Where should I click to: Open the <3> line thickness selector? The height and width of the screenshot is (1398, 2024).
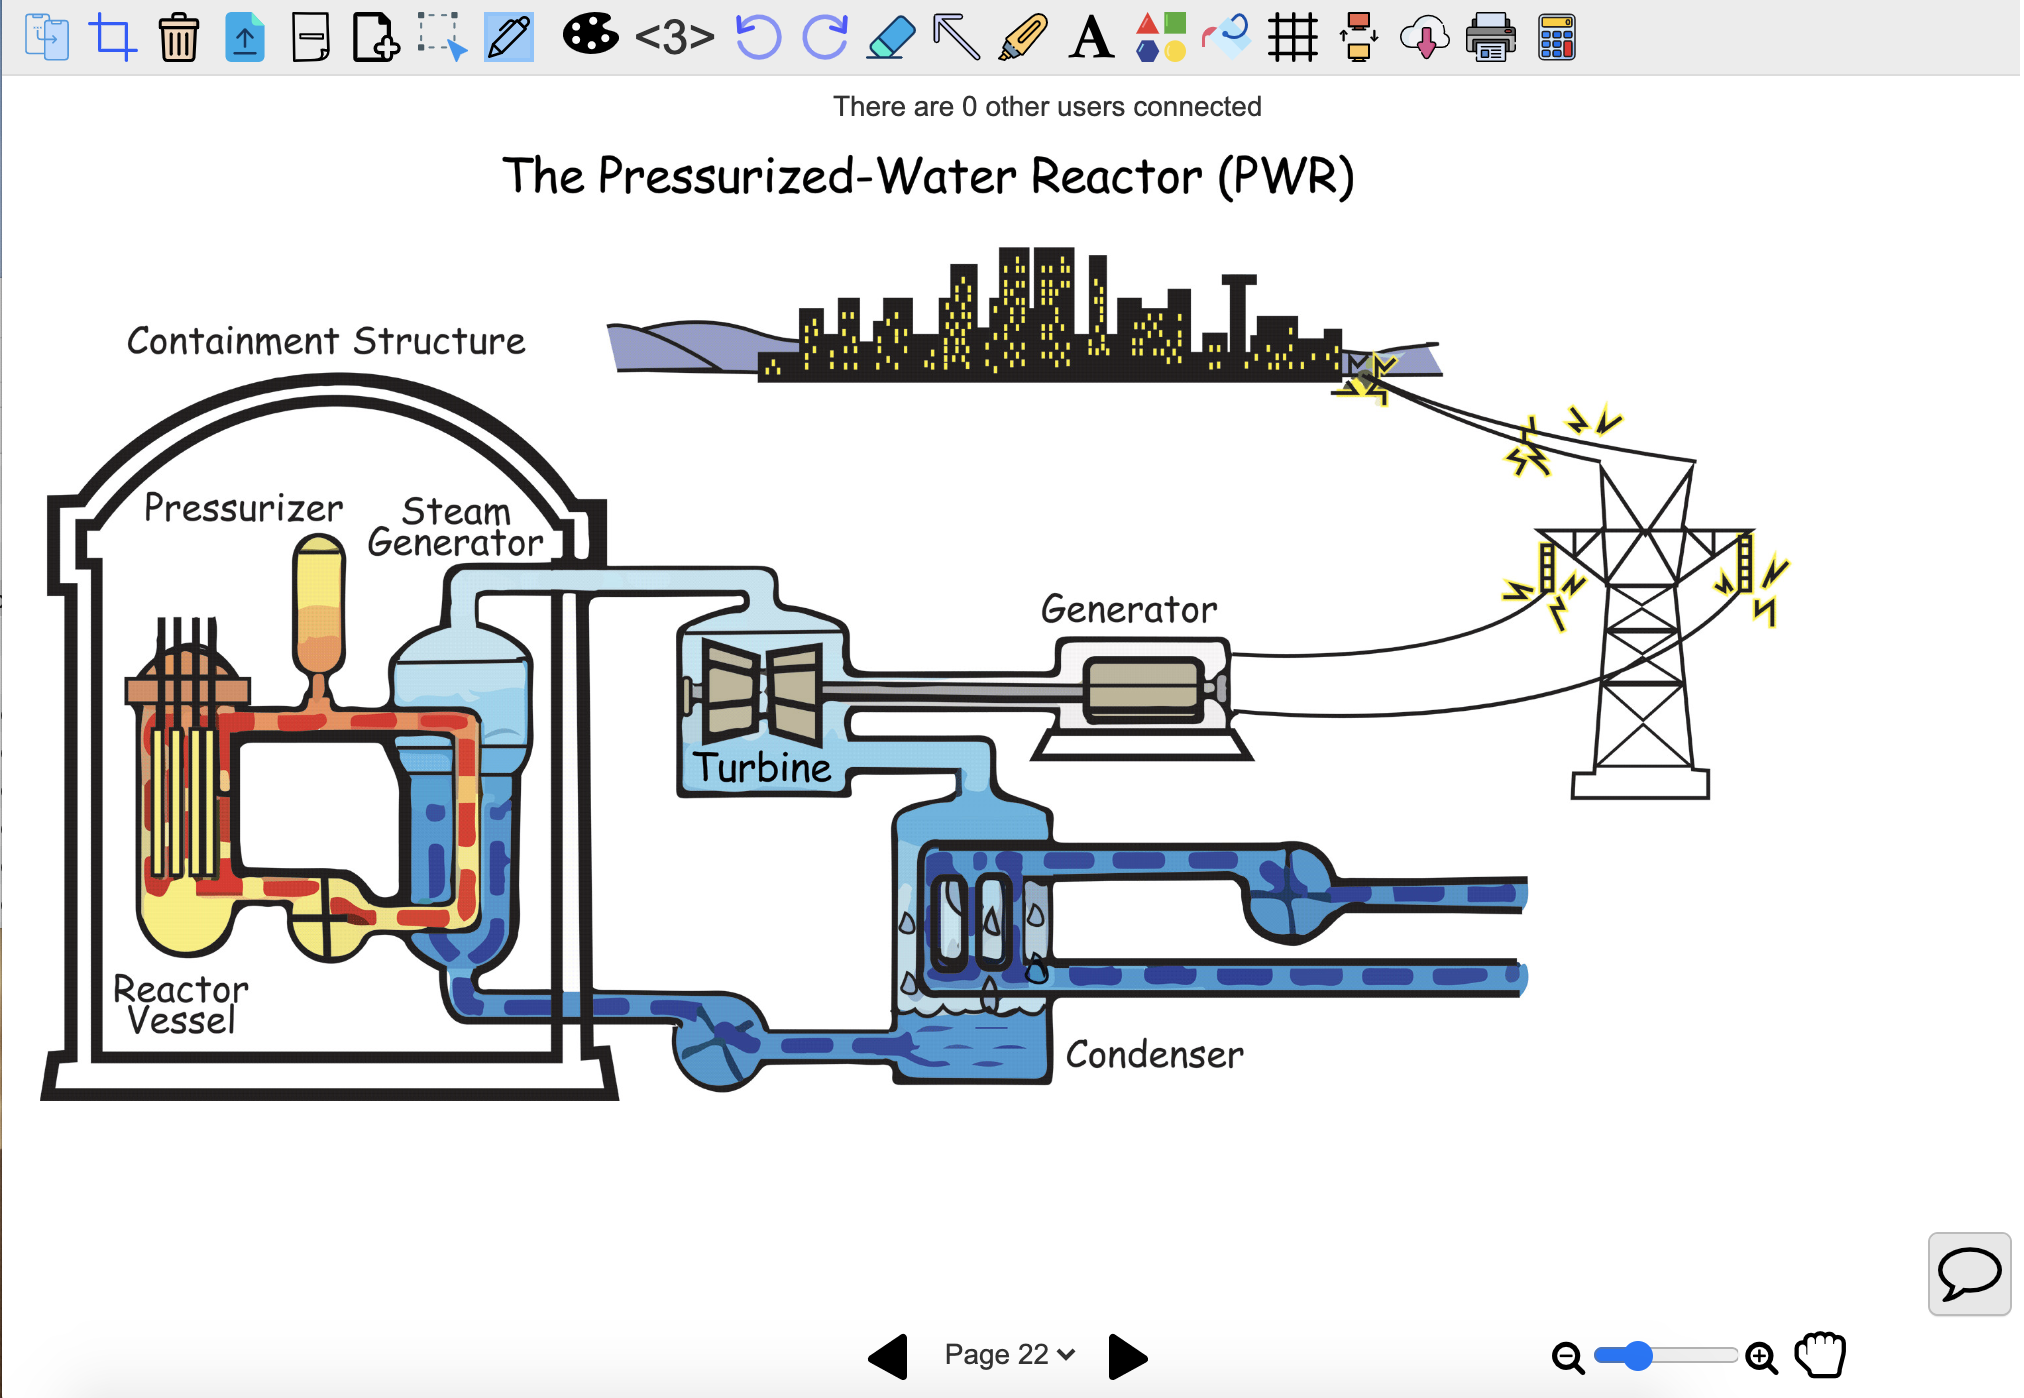pos(675,38)
